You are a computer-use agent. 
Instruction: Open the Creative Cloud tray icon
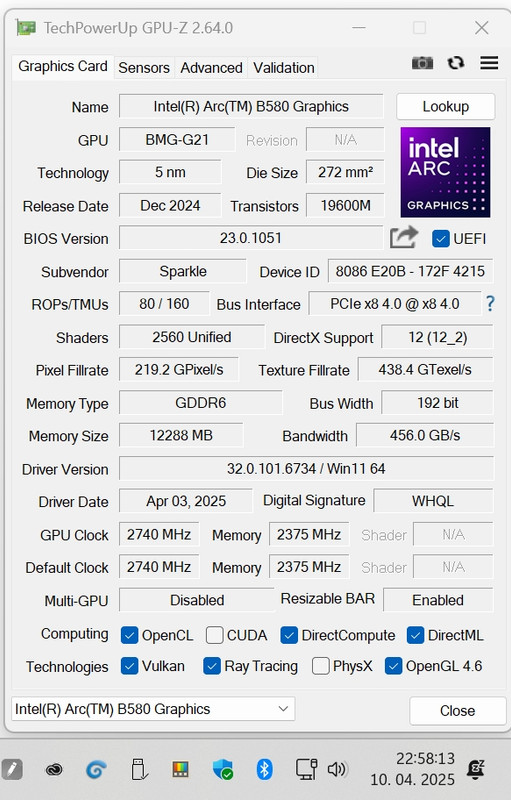point(54,769)
